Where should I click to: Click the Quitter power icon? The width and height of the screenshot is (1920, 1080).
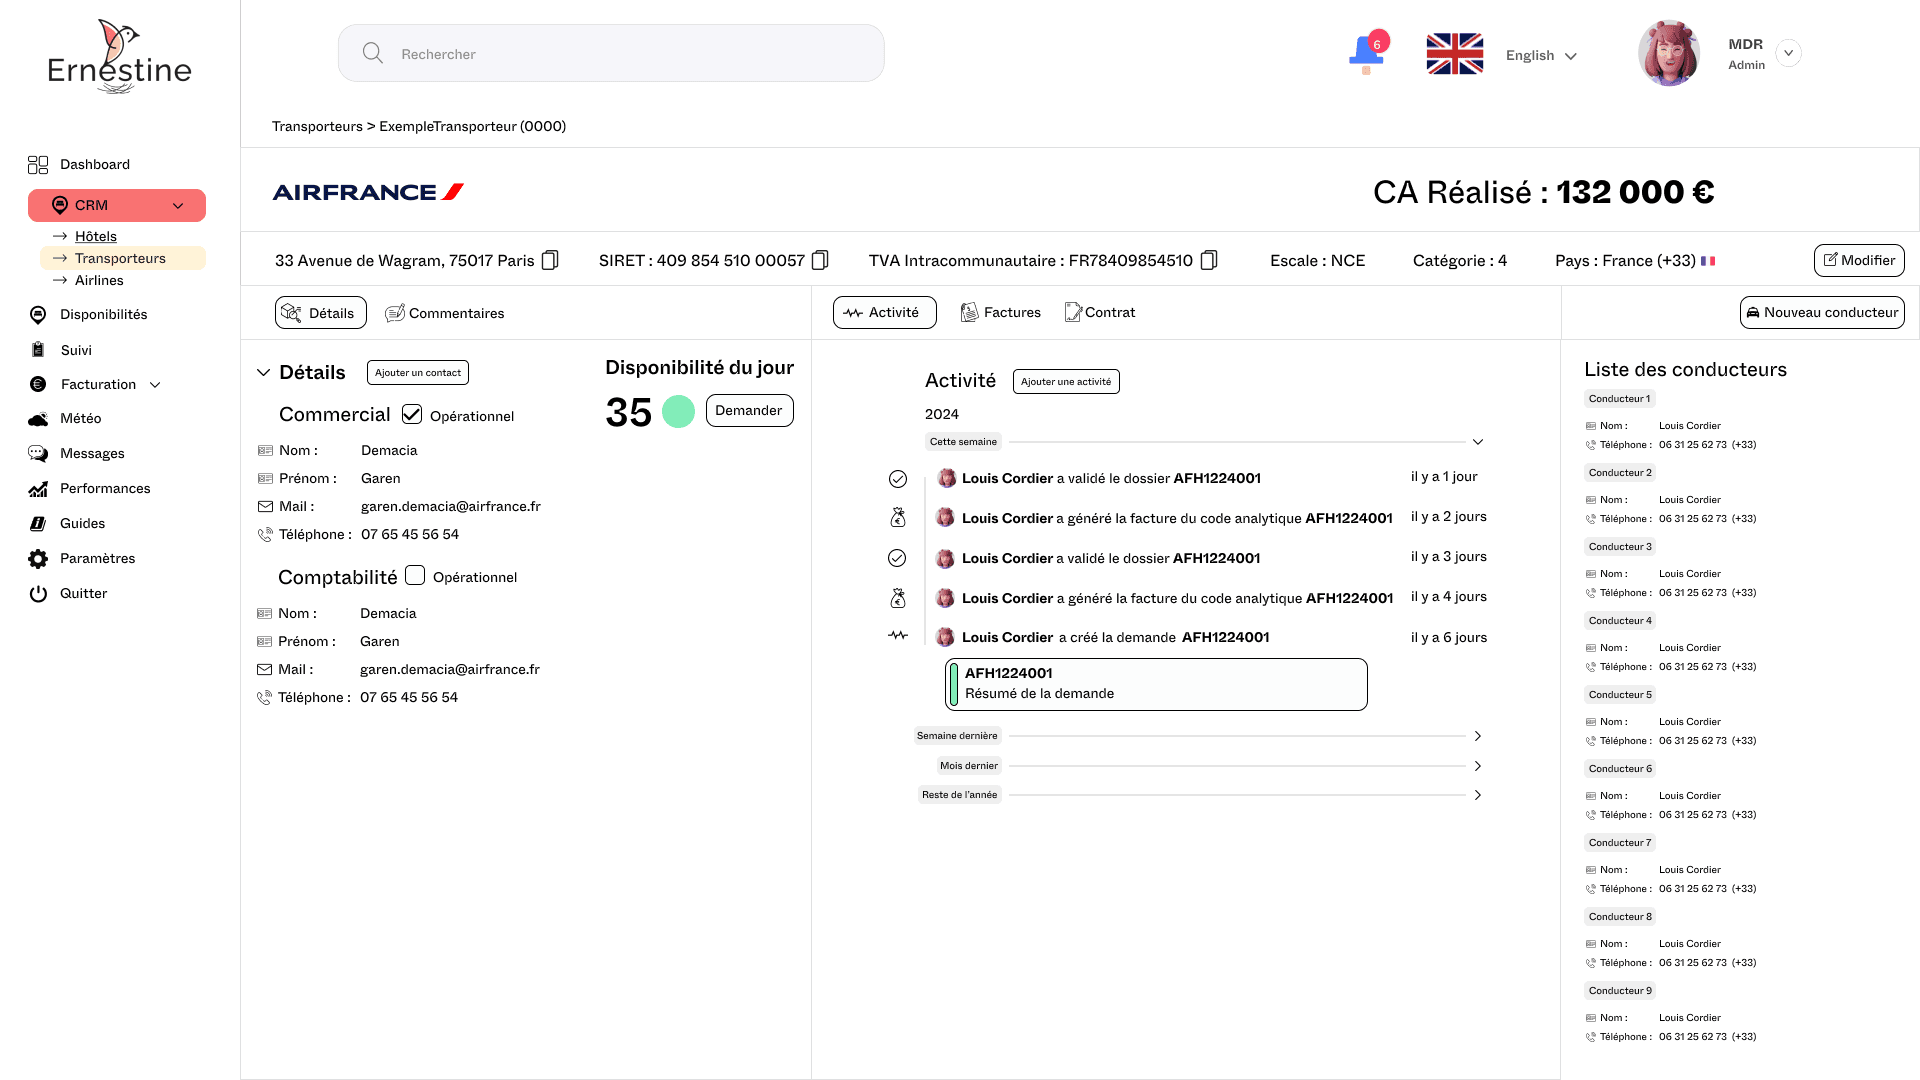click(38, 594)
